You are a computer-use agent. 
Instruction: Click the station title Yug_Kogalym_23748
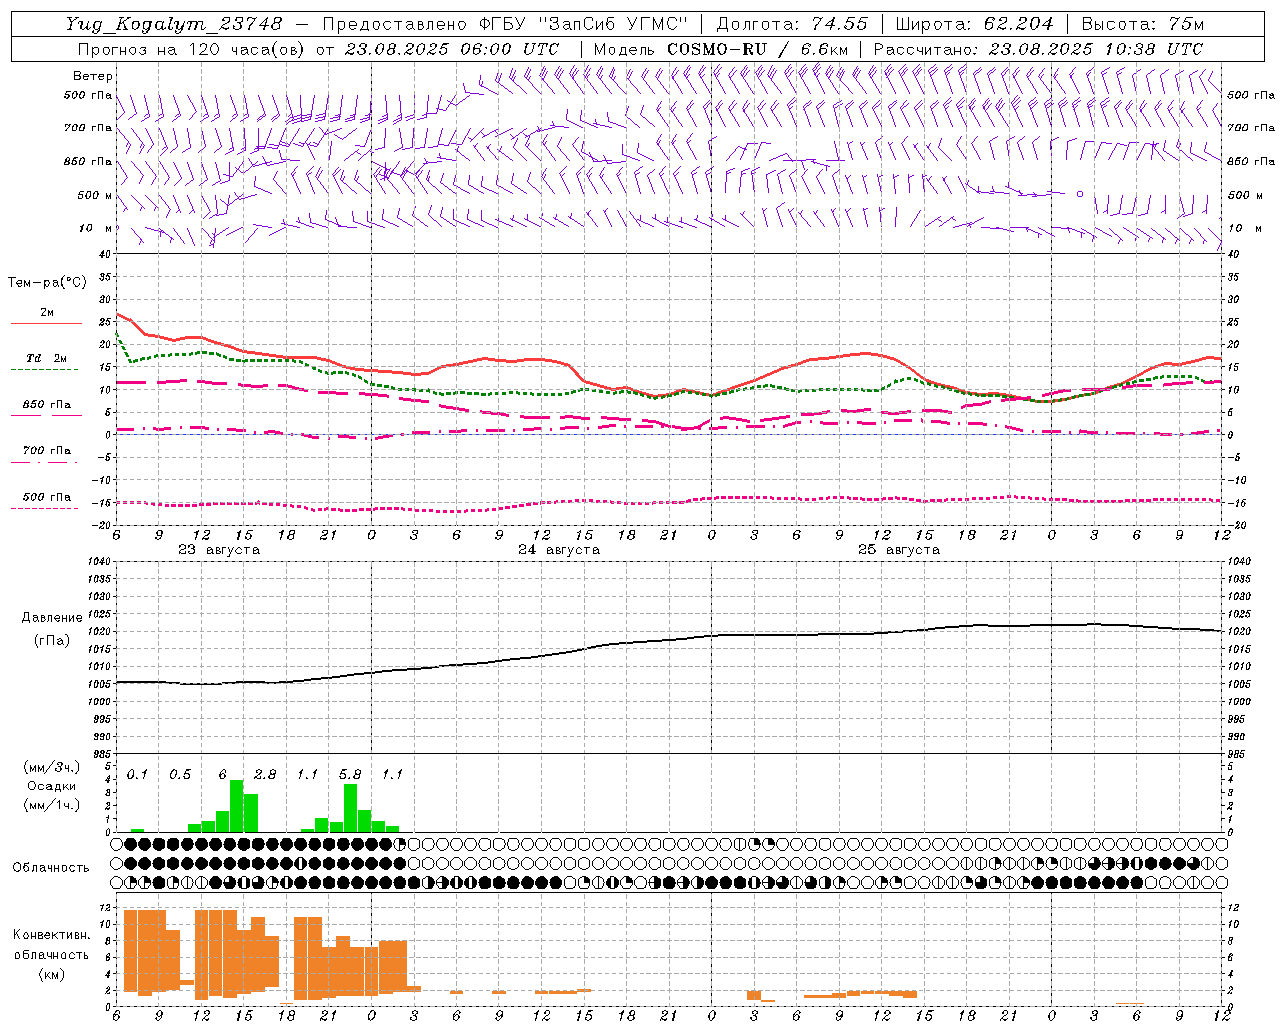click(x=174, y=24)
